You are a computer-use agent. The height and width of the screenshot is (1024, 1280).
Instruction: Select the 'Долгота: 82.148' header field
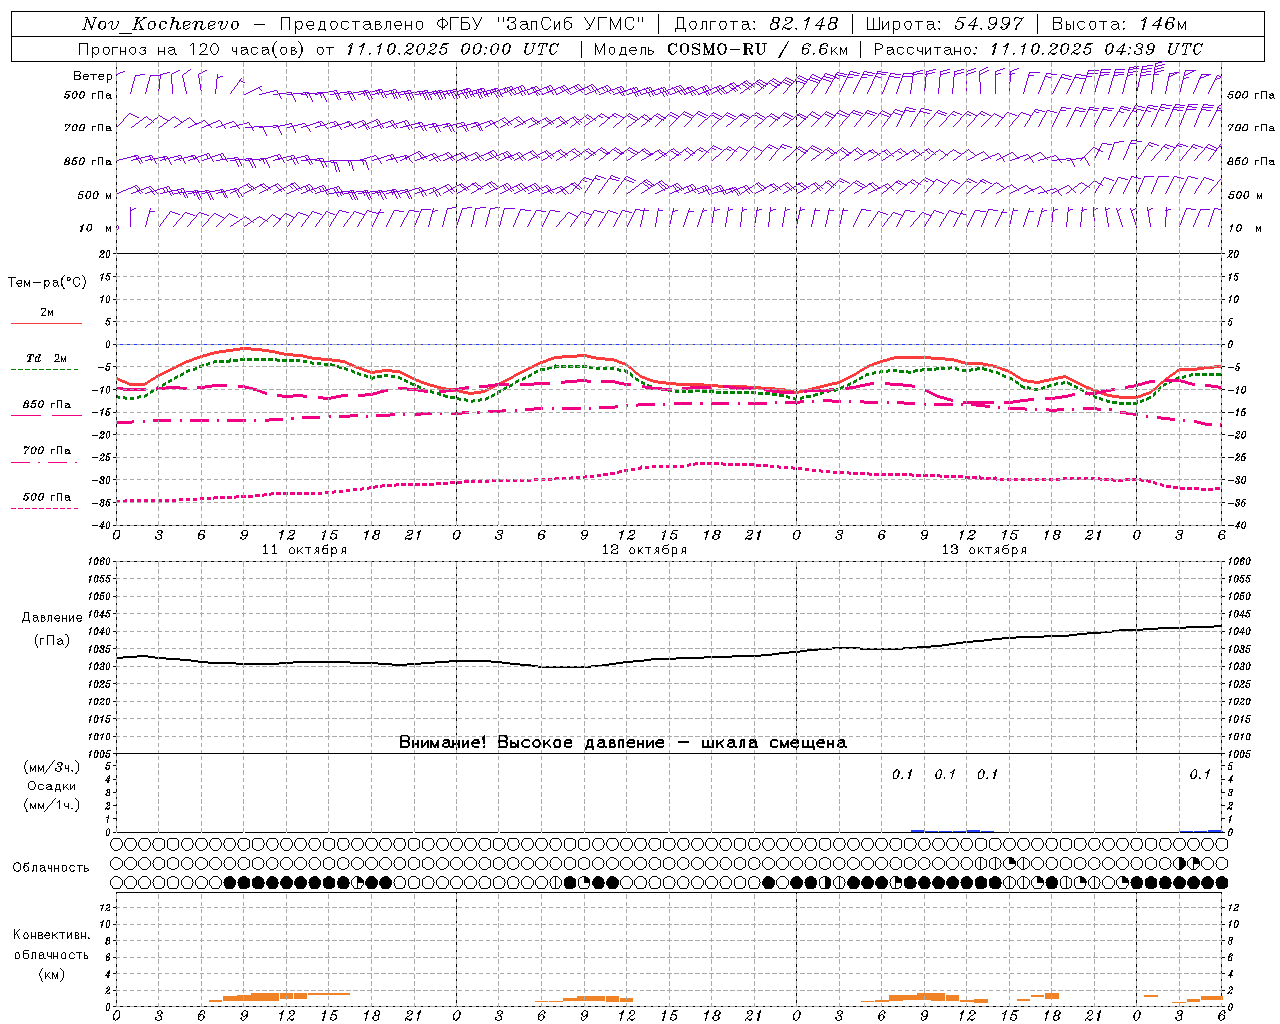click(756, 24)
